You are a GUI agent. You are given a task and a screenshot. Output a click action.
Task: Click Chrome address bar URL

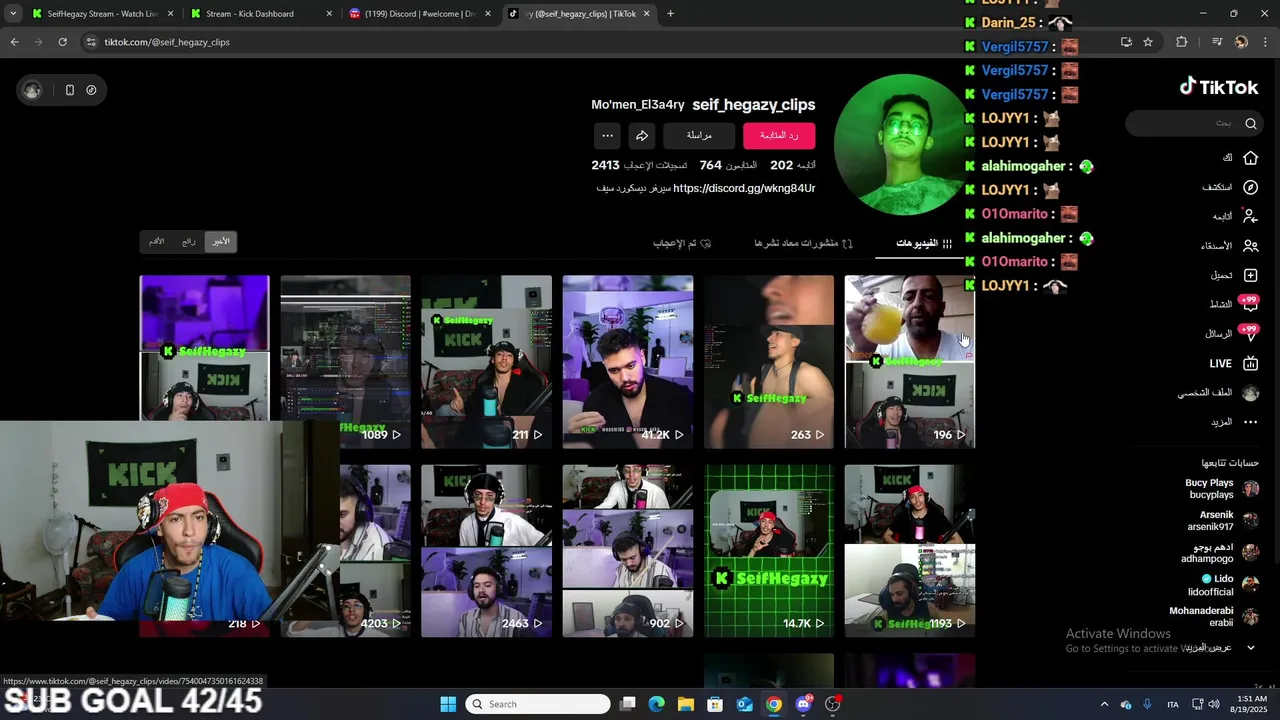[x=167, y=42]
